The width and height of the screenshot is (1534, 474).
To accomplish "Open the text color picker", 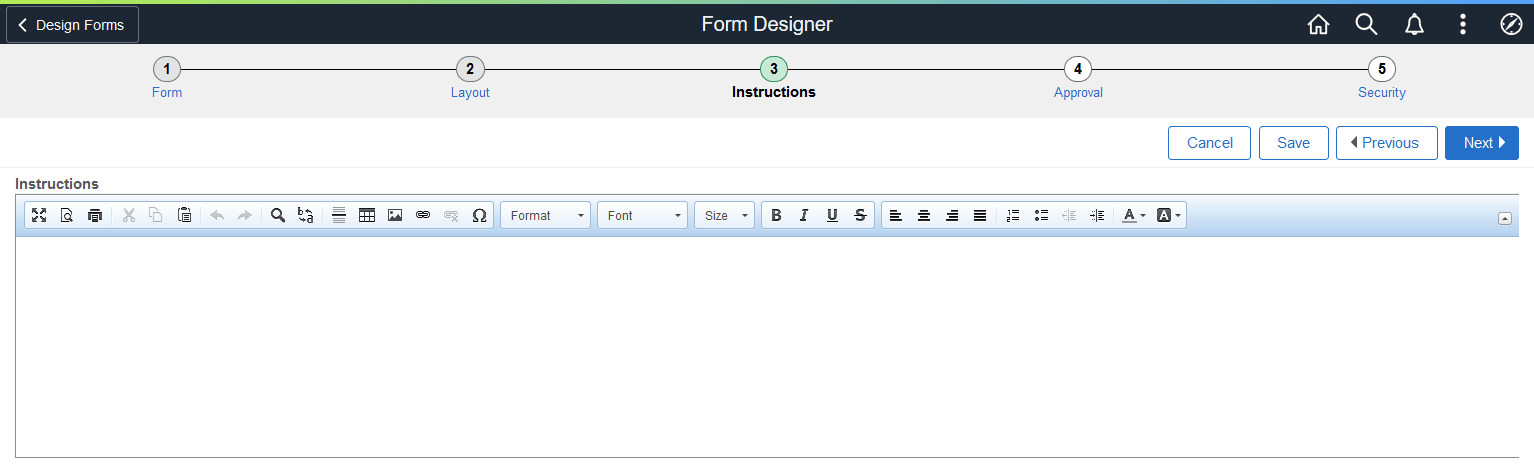I will click(1133, 215).
